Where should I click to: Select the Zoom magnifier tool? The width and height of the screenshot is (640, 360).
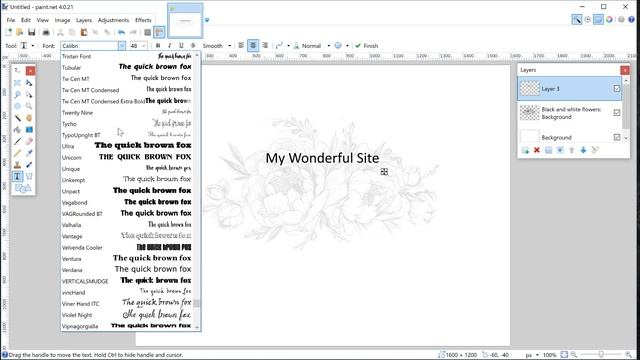click(29, 106)
